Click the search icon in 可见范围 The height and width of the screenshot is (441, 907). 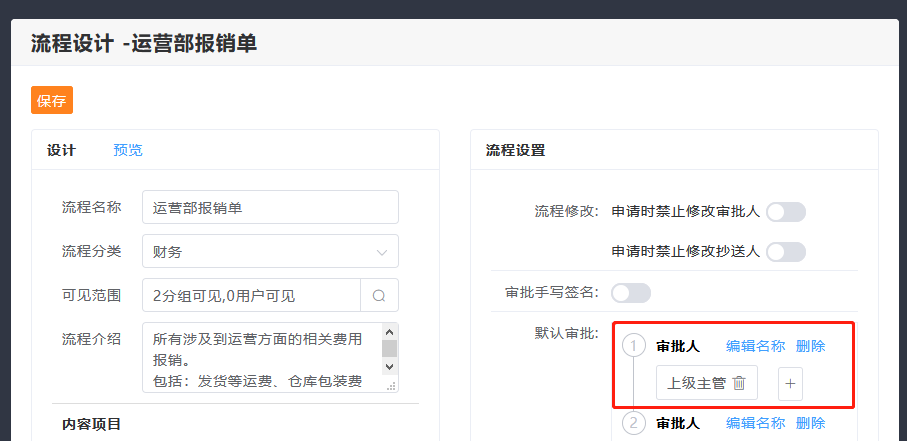[379, 296]
